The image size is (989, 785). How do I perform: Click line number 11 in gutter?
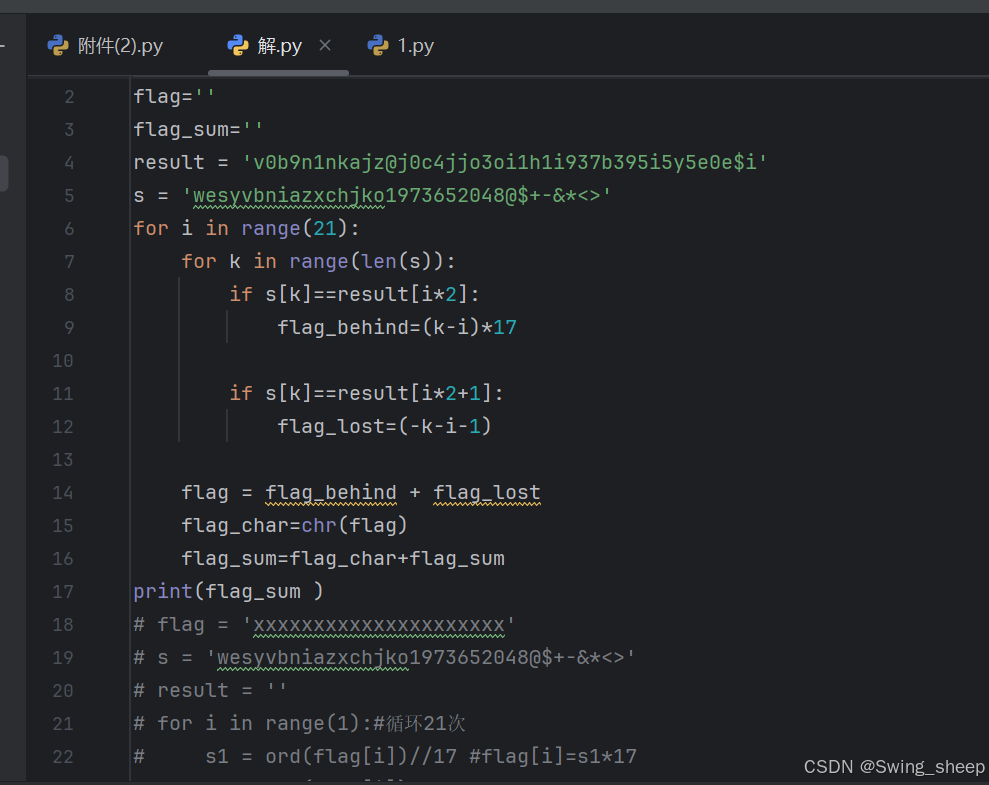62,394
